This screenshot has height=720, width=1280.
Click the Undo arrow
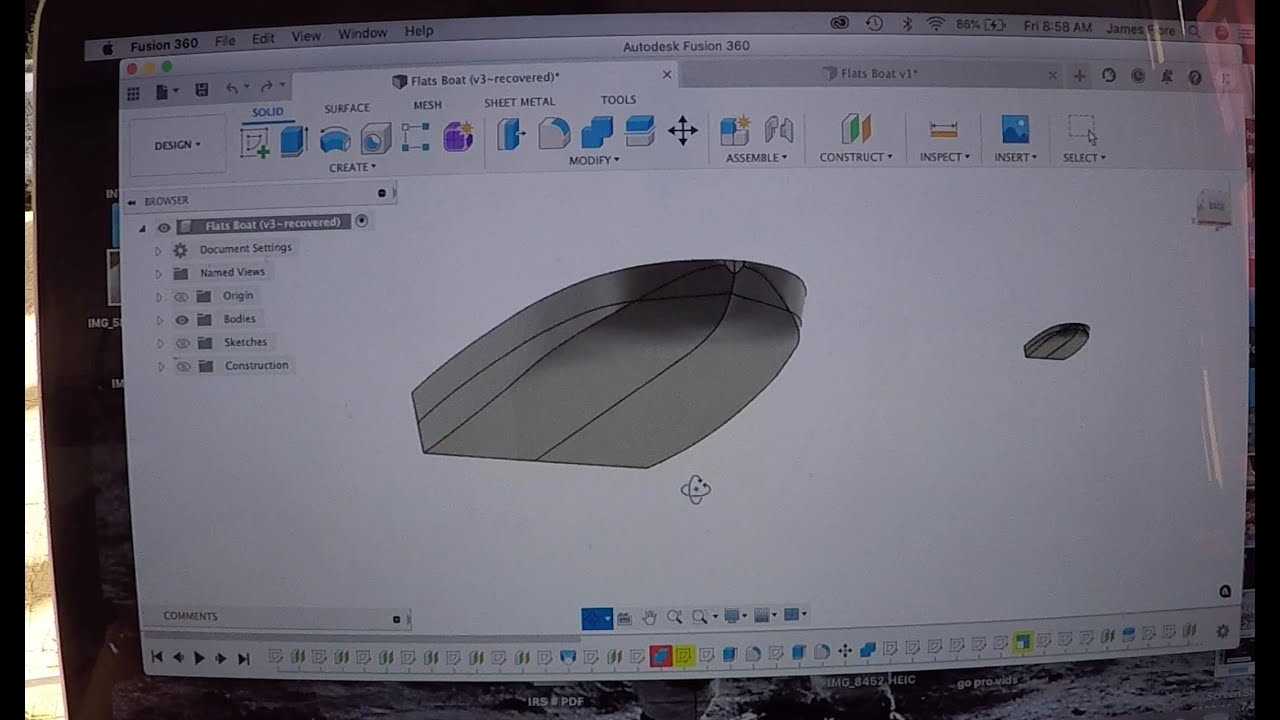click(x=232, y=89)
